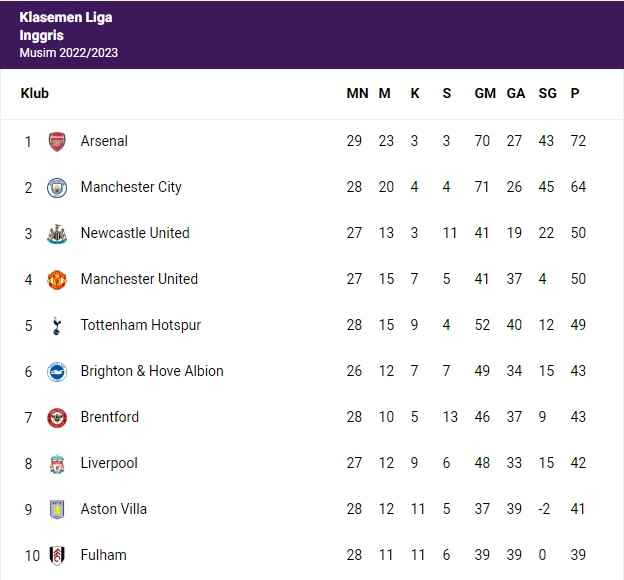
Task: Click the SG goal difference header
Action: coord(546,93)
